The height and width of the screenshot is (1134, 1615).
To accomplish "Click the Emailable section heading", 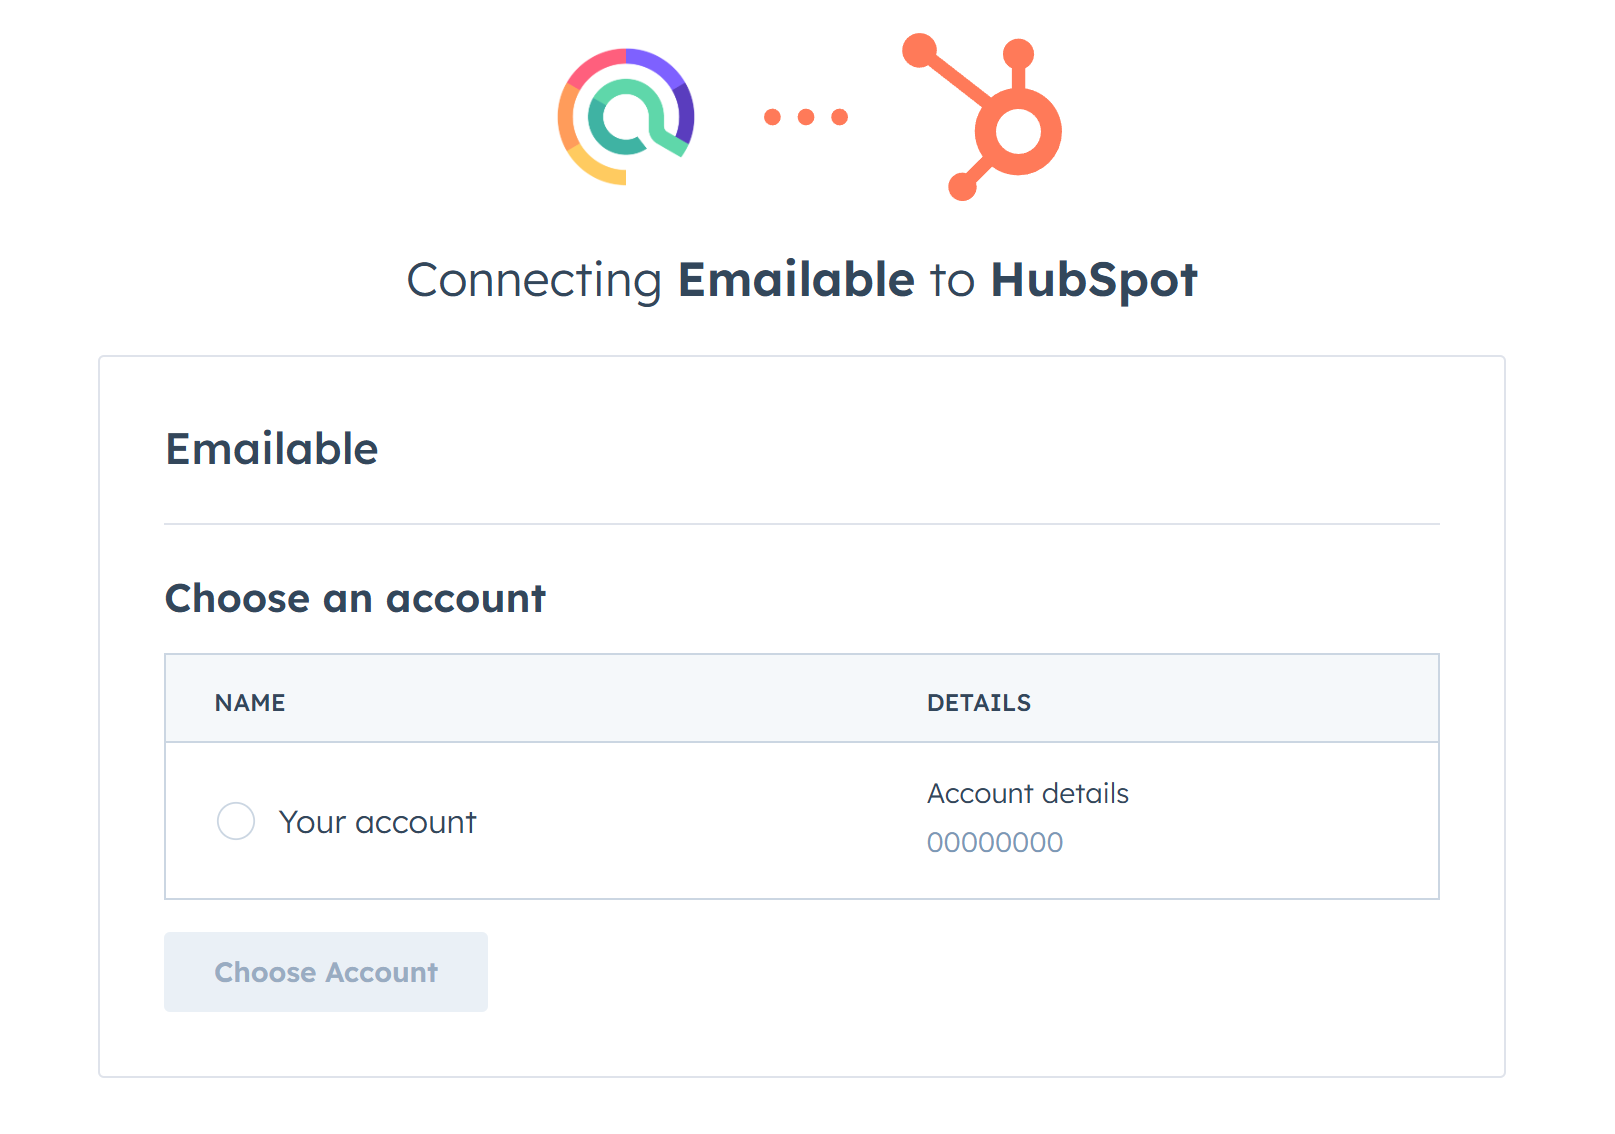I will (272, 449).
